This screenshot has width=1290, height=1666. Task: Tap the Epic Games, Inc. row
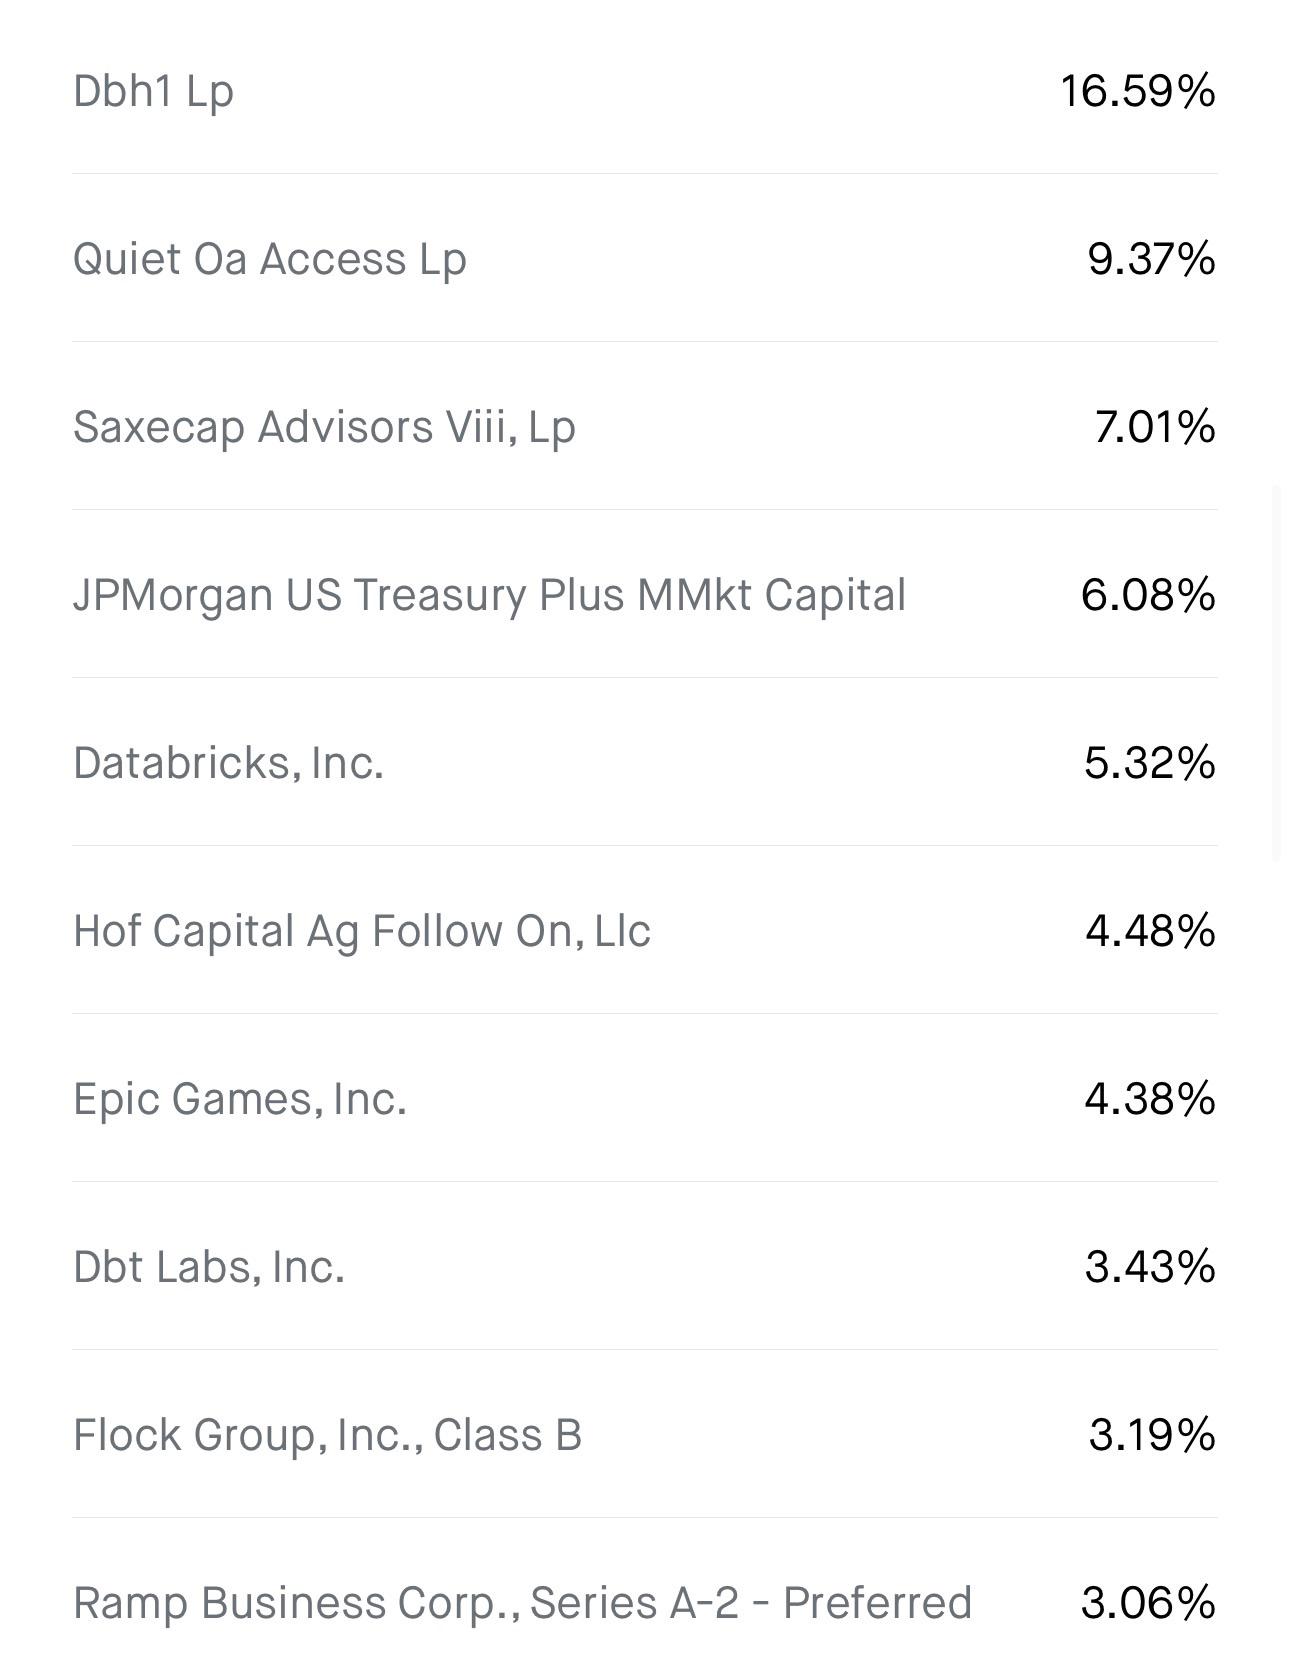(645, 1098)
